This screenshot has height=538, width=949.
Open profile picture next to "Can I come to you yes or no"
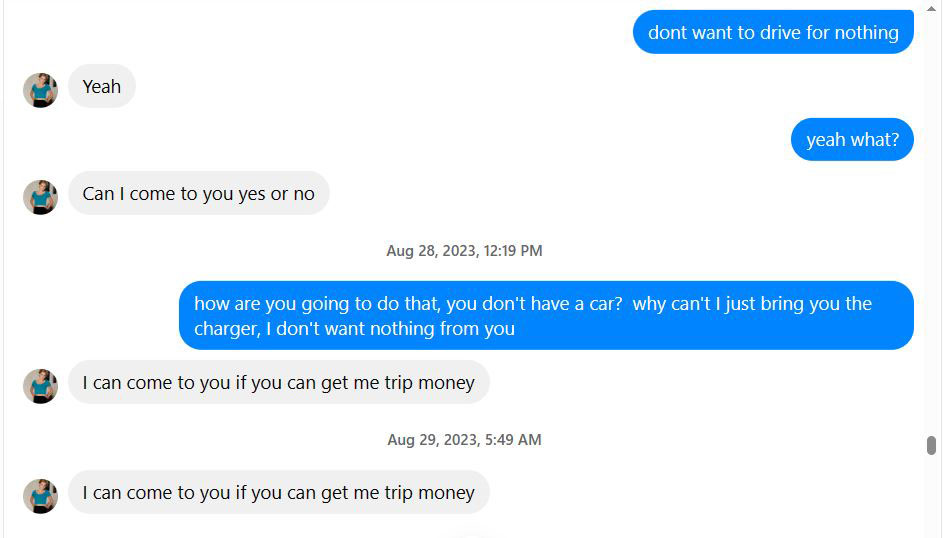[x=40, y=197]
